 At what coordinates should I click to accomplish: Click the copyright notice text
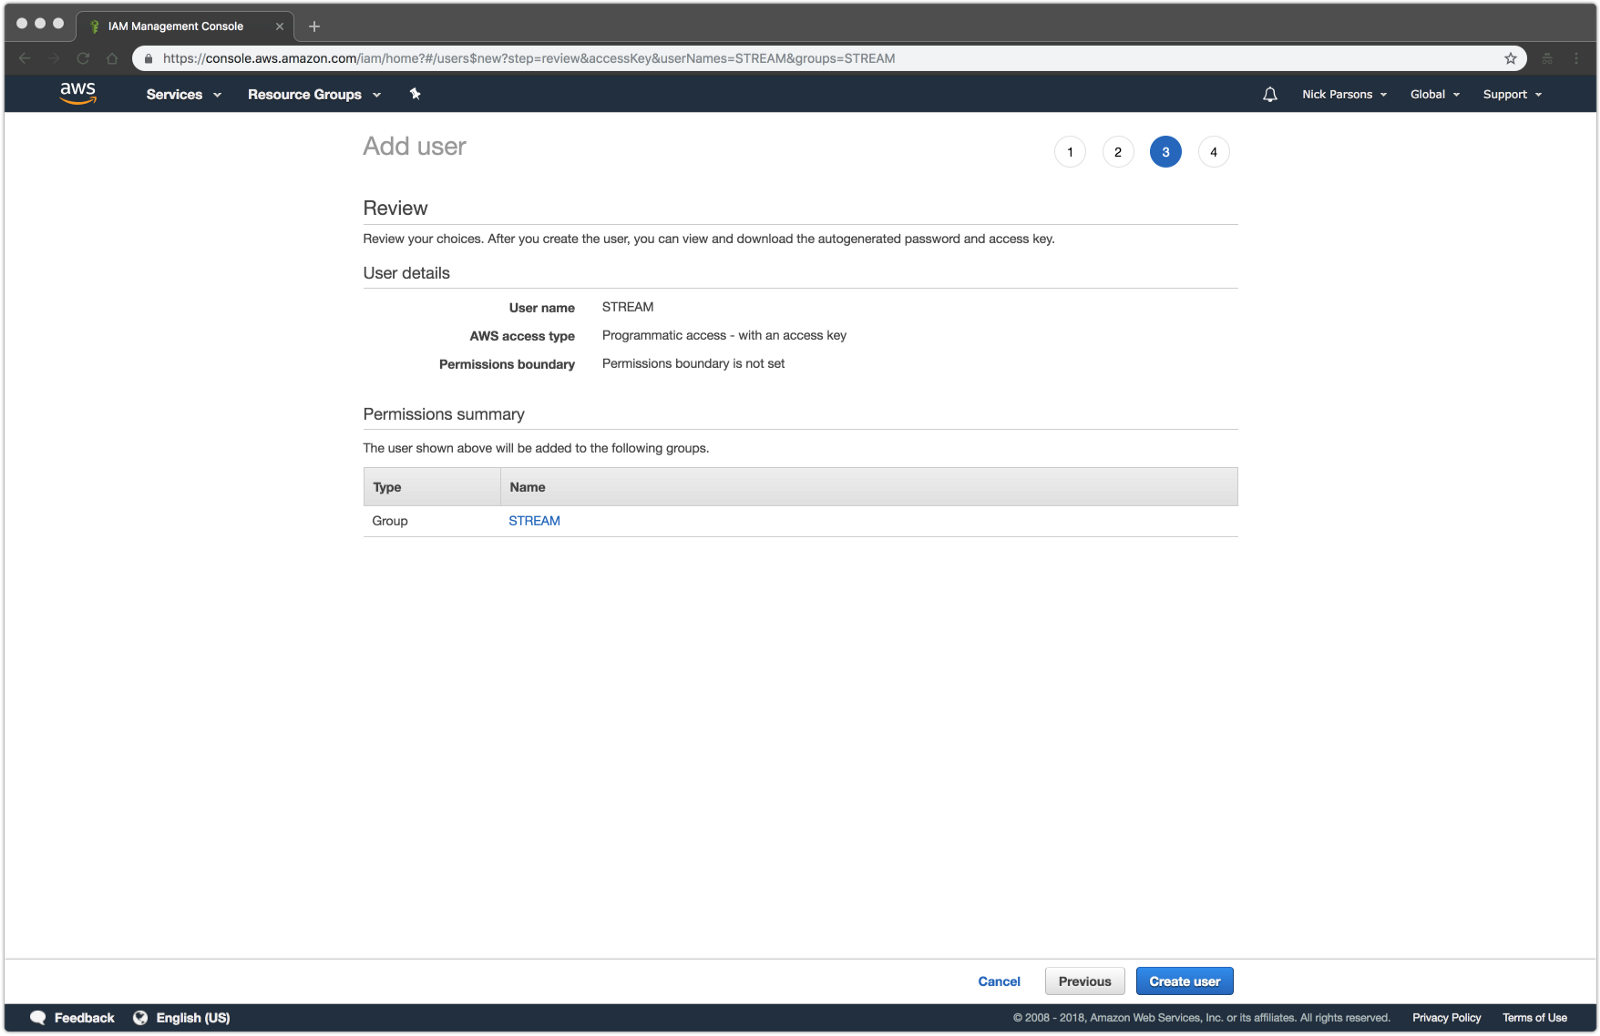(x=1201, y=1018)
